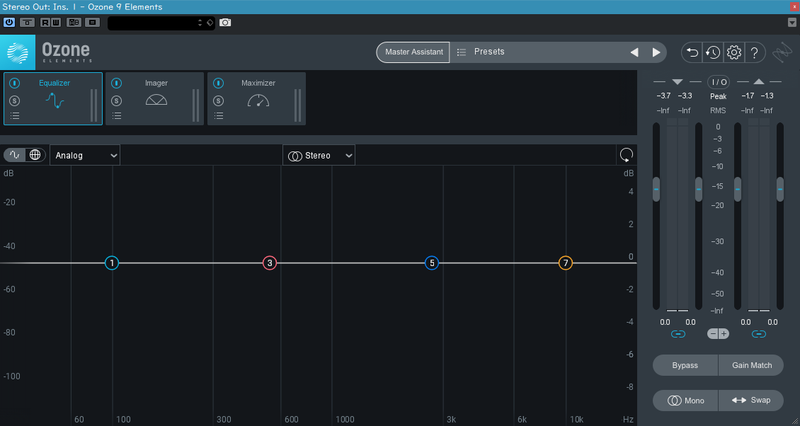
Task: Toggle the Equalizer module power button
Action: point(14,83)
